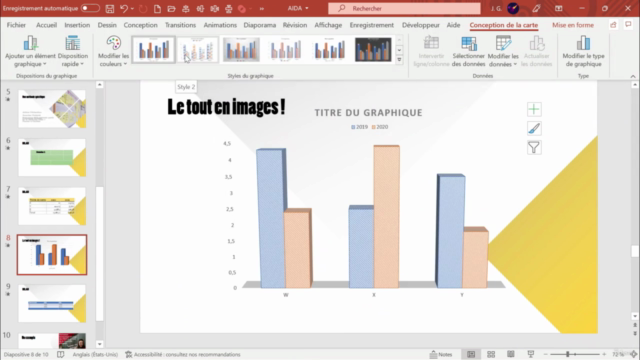Collapse the ribbon with the chevron
Viewport: 640px width, 360px height.
[x=633, y=76]
